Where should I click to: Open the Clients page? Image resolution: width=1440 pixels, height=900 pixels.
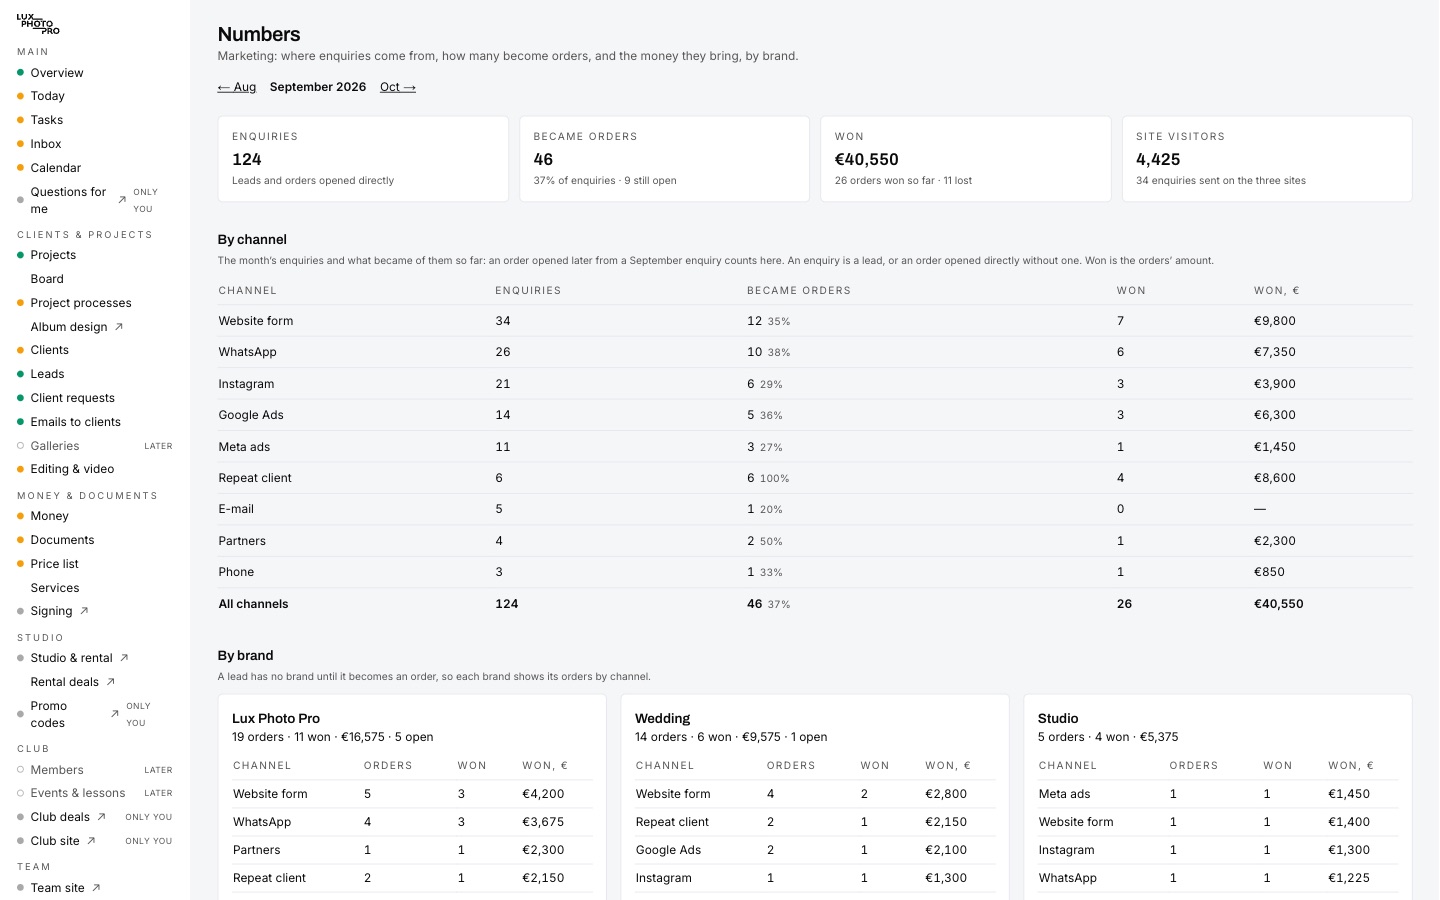click(50, 350)
